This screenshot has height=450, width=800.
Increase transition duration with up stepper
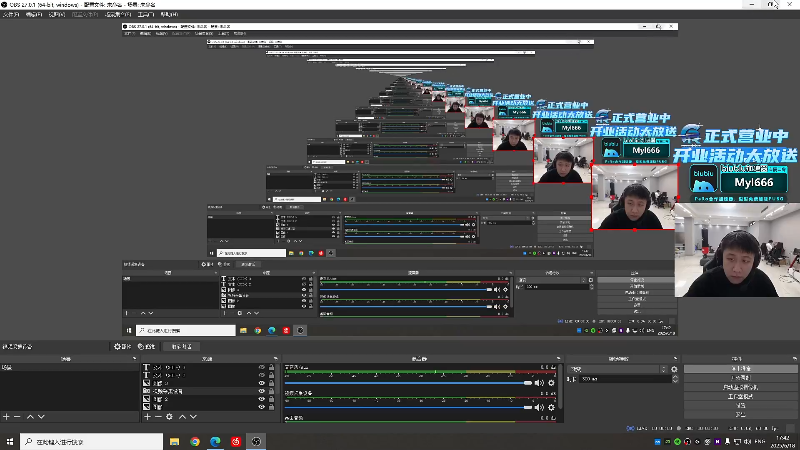click(x=675, y=377)
